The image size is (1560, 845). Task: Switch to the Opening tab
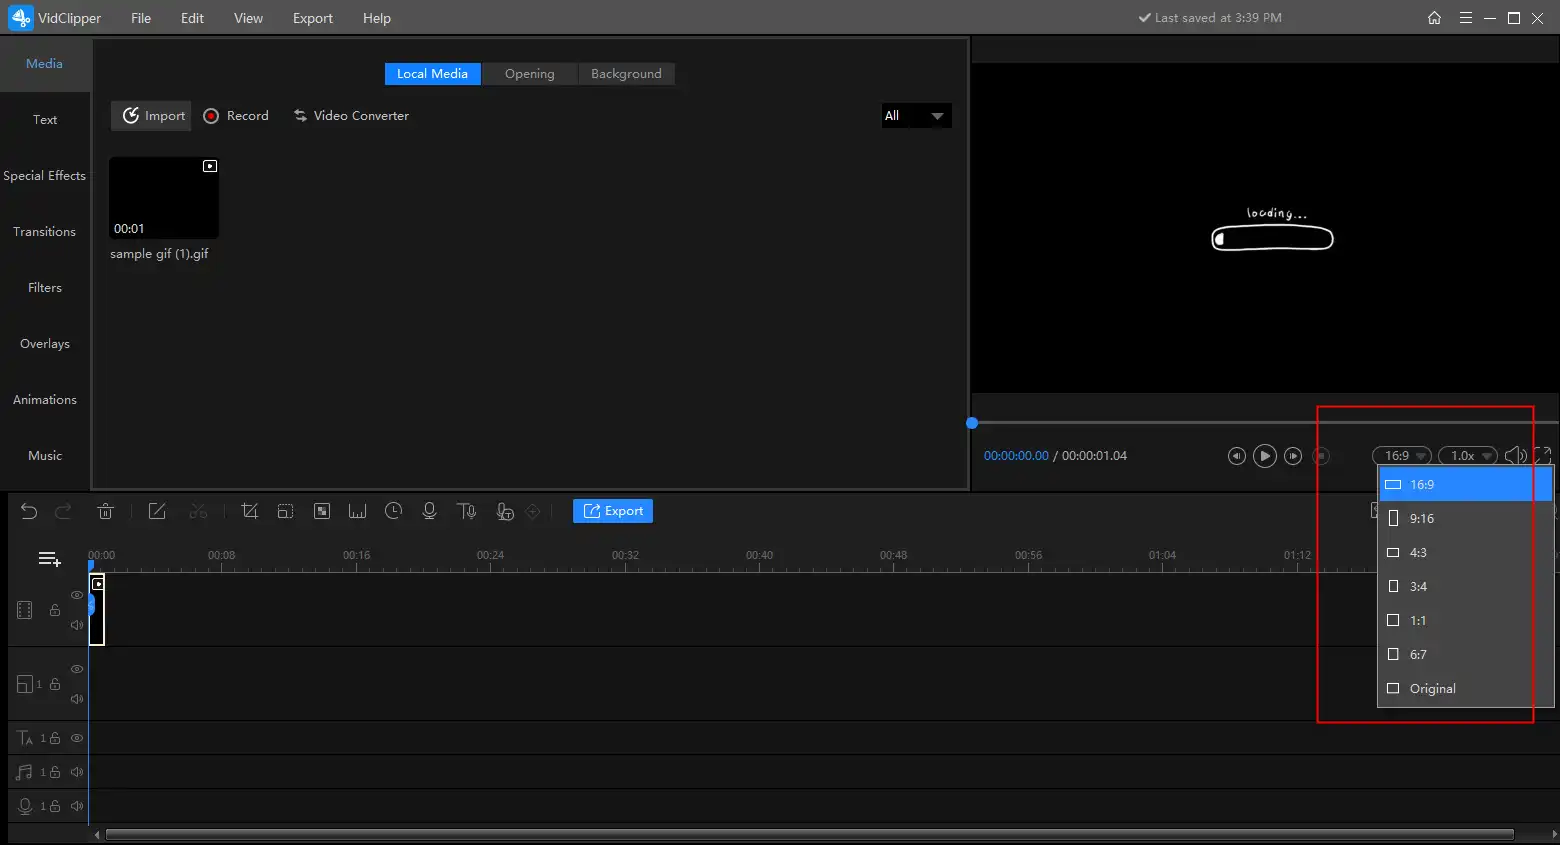tap(529, 74)
